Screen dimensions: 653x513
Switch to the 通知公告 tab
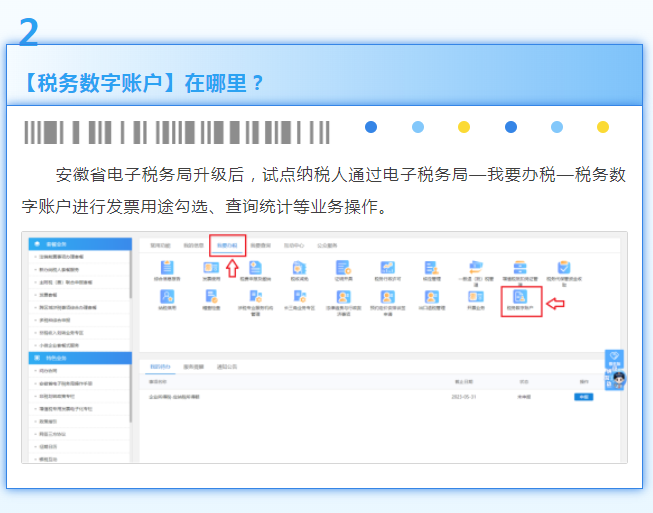pyautogui.click(x=227, y=367)
